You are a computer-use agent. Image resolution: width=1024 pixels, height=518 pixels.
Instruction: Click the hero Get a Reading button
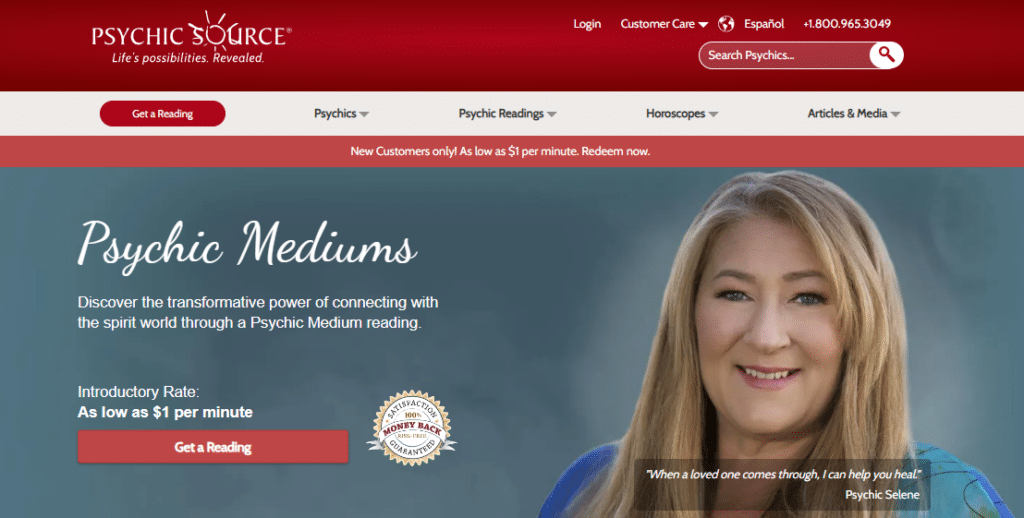[213, 447]
